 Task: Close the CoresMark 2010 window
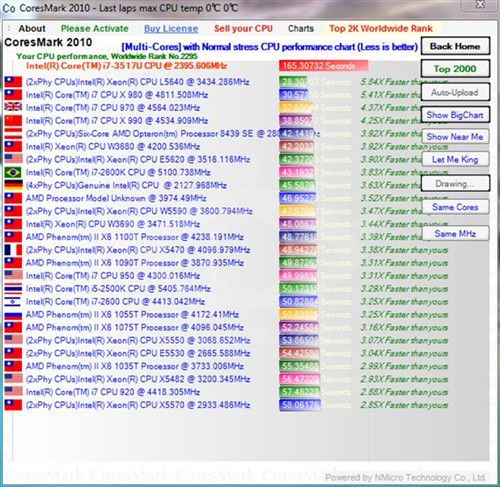[480, 4]
